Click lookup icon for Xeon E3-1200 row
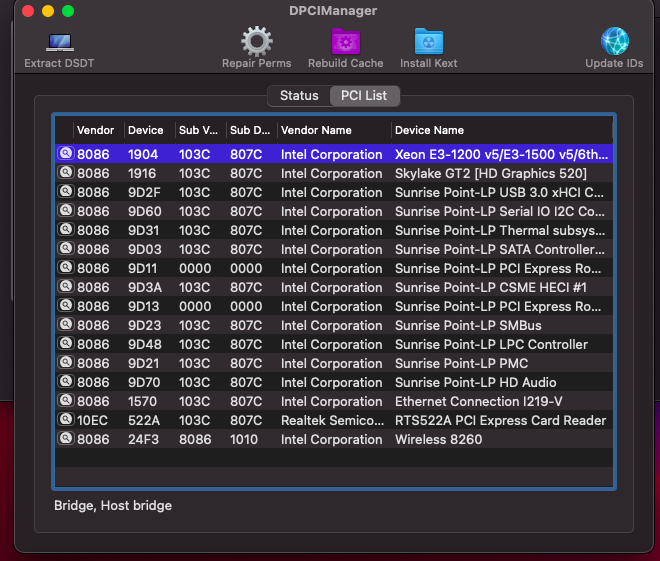The height and width of the screenshot is (561, 660). (x=66, y=153)
